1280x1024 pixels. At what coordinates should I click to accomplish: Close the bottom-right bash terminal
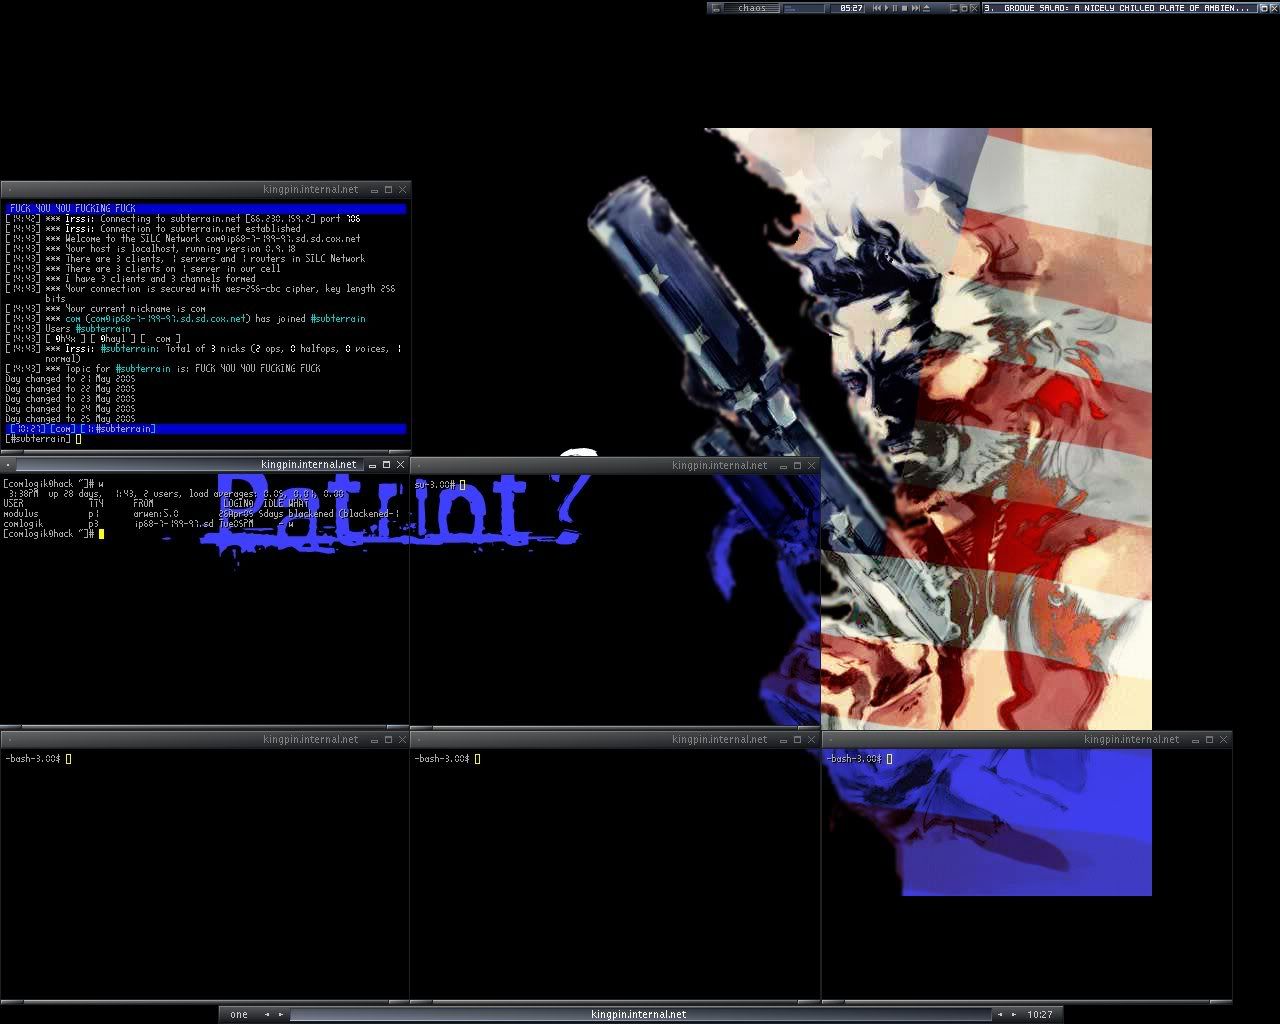coord(1224,740)
